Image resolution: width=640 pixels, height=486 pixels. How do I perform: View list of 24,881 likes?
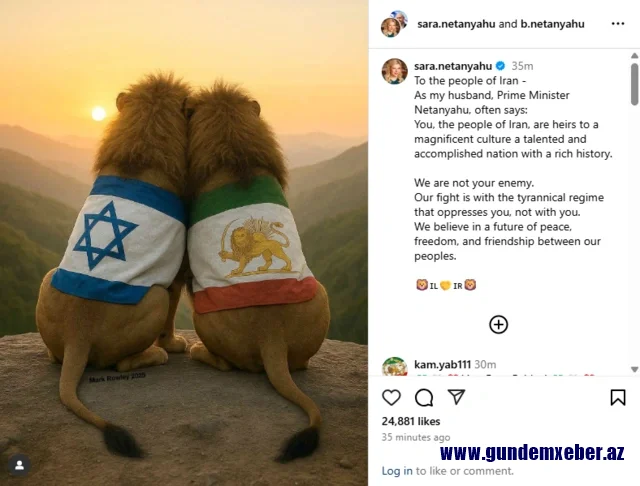(411, 421)
